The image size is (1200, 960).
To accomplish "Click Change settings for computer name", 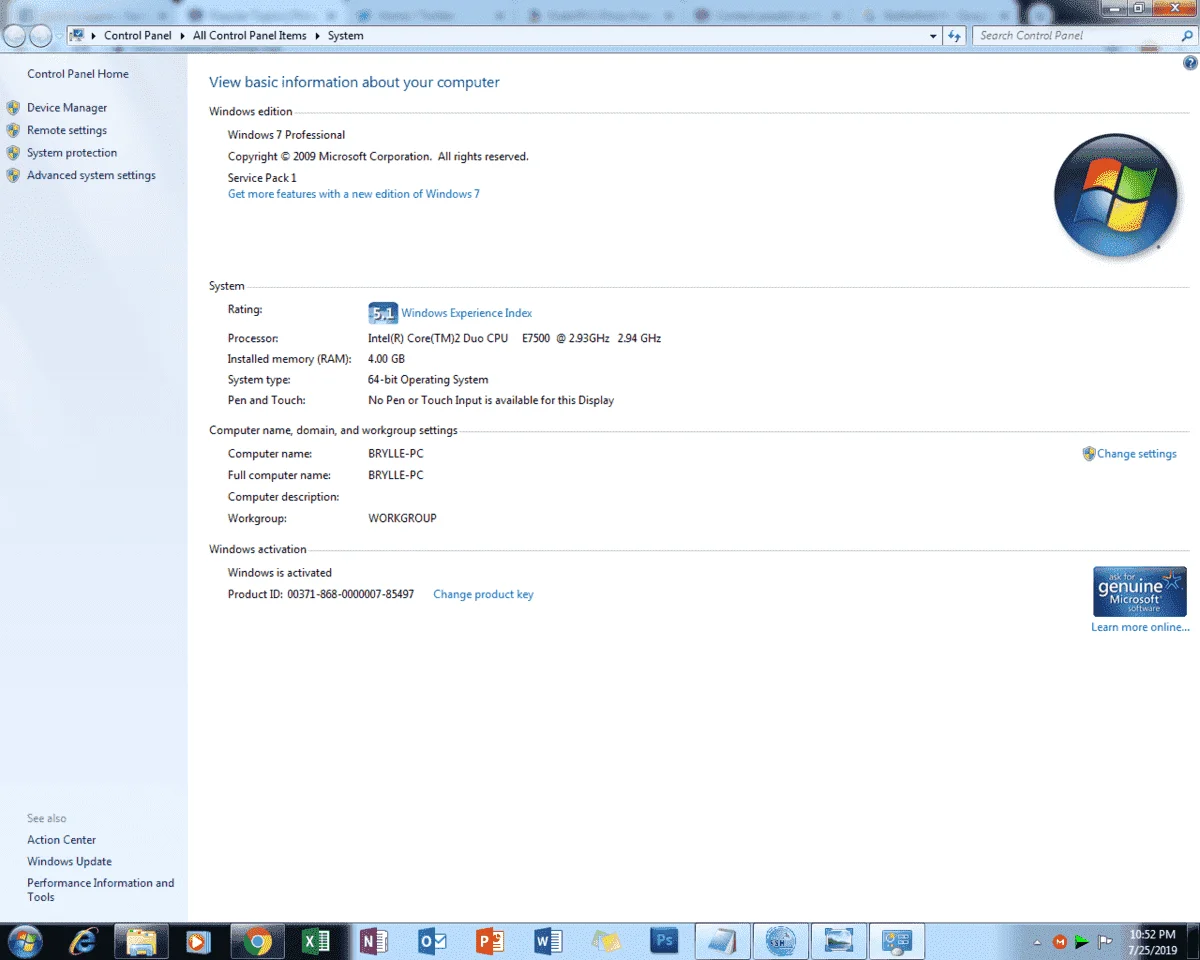I will (x=1137, y=454).
